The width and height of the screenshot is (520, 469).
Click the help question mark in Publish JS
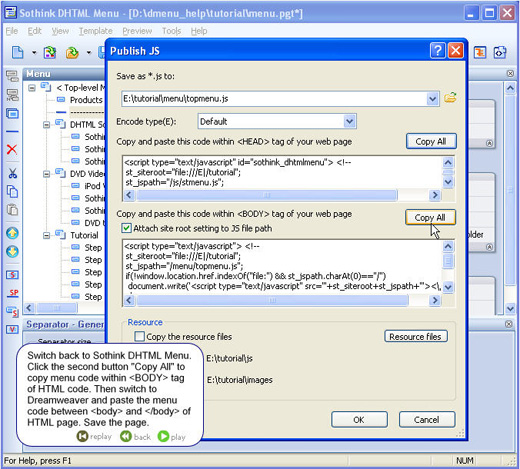coord(437,51)
